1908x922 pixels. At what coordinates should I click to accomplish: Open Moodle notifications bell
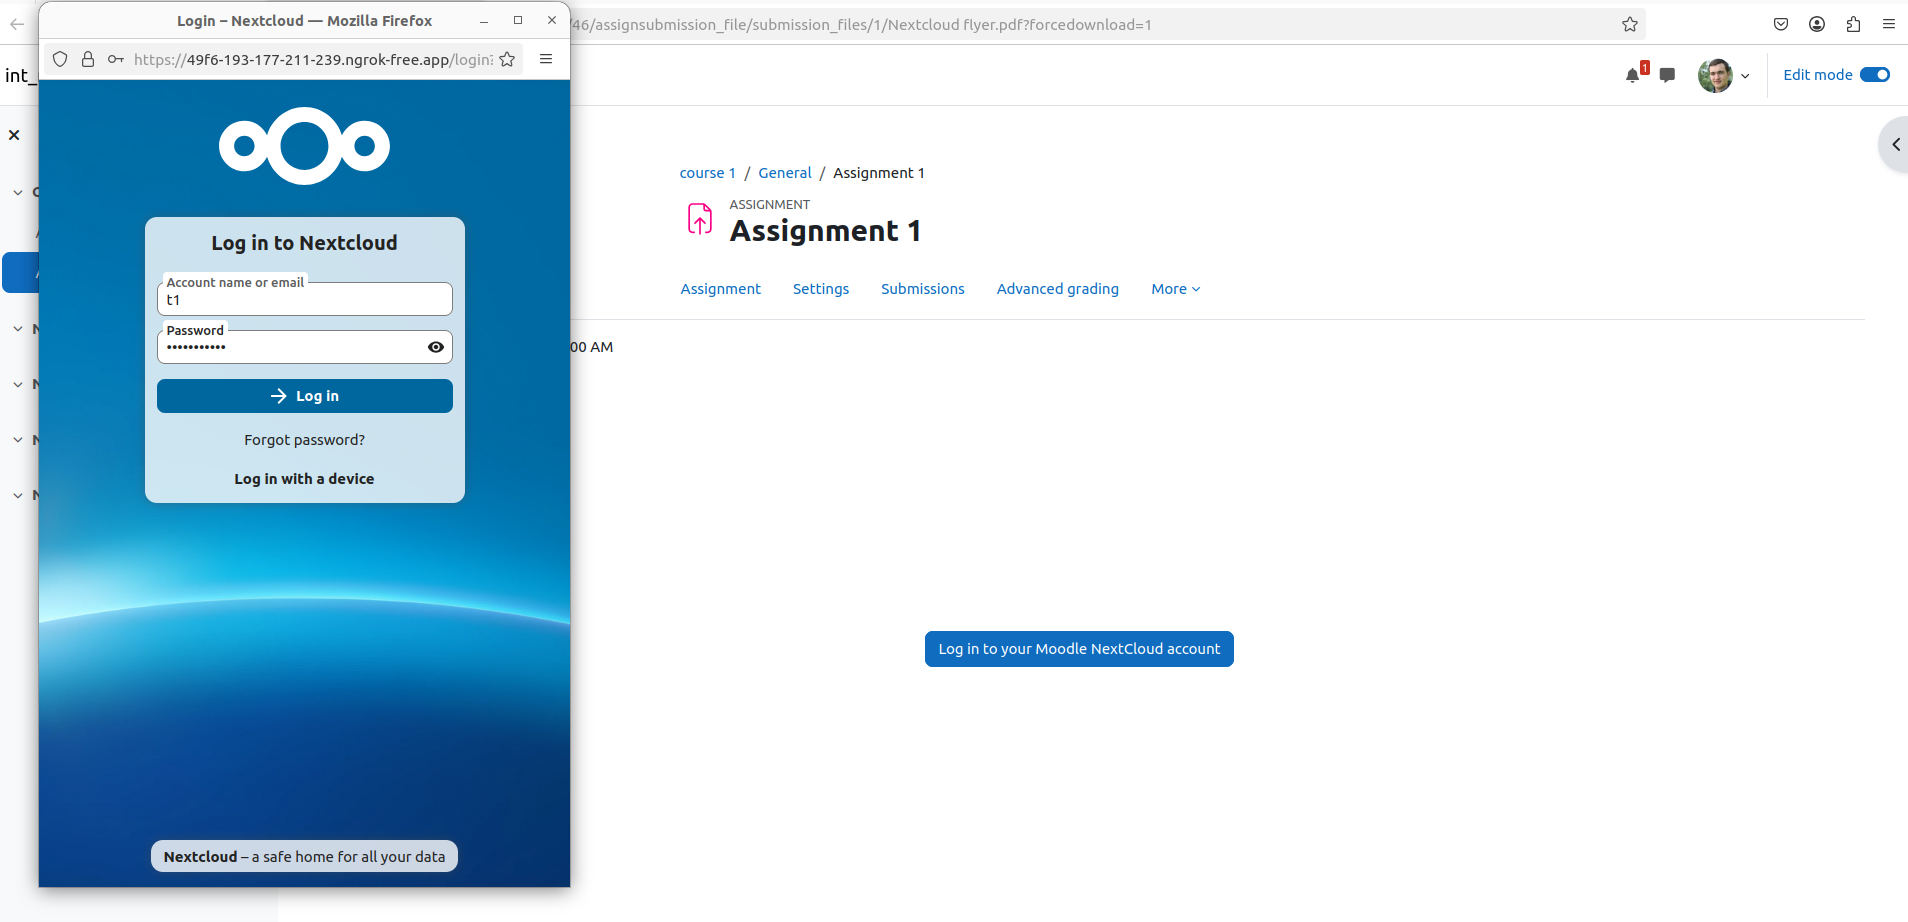click(x=1633, y=75)
